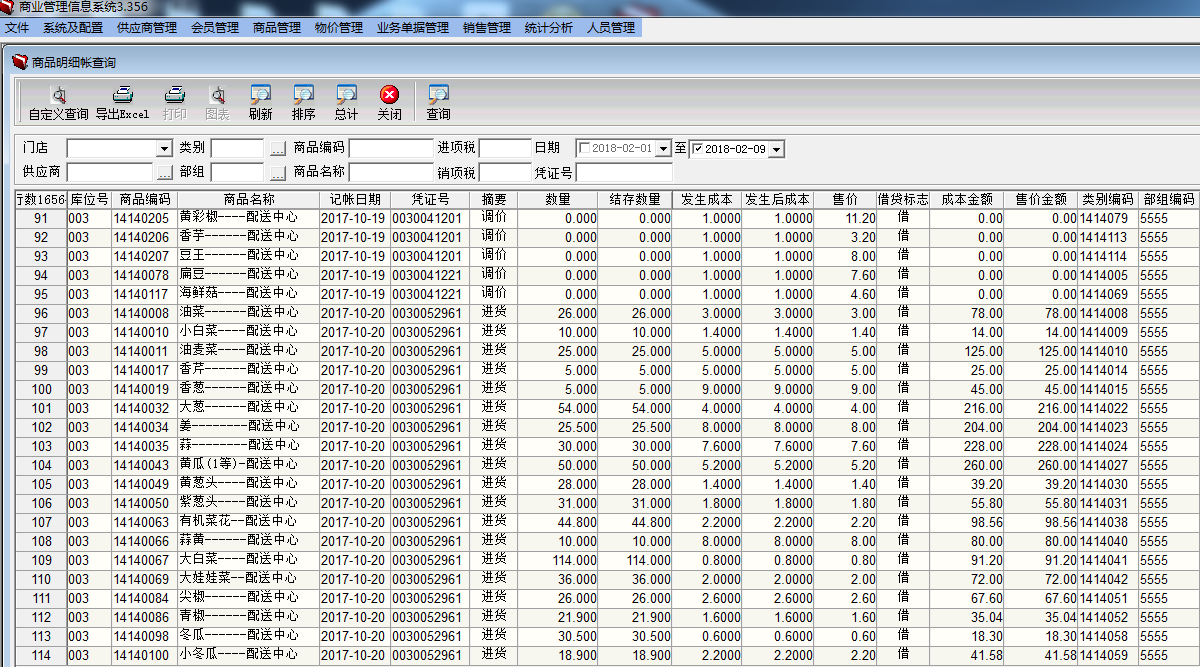Image resolution: width=1200 pixels, height=667 pixels.
Task: Click into the 进项税 input box
Action: click(x=505, y=149)
